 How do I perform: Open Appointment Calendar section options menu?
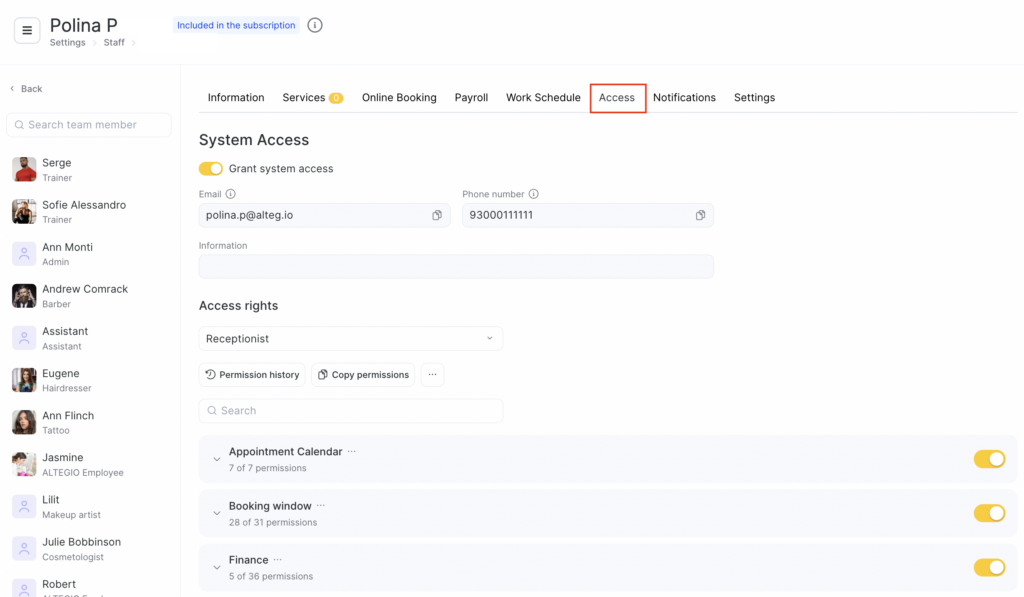pos(351,452)
